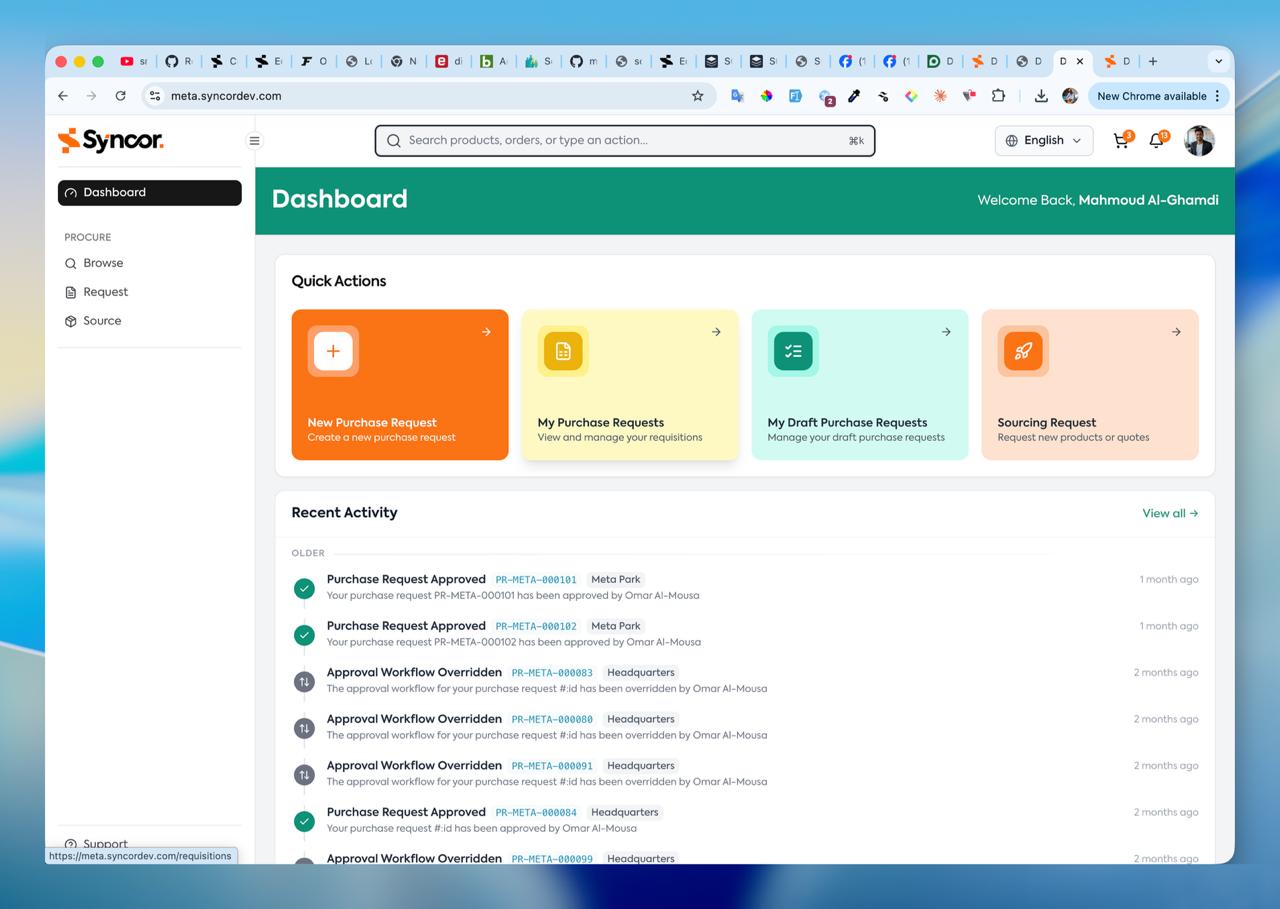Open the Chrome profile avatar in toolbar

[x=1070, y=96]
